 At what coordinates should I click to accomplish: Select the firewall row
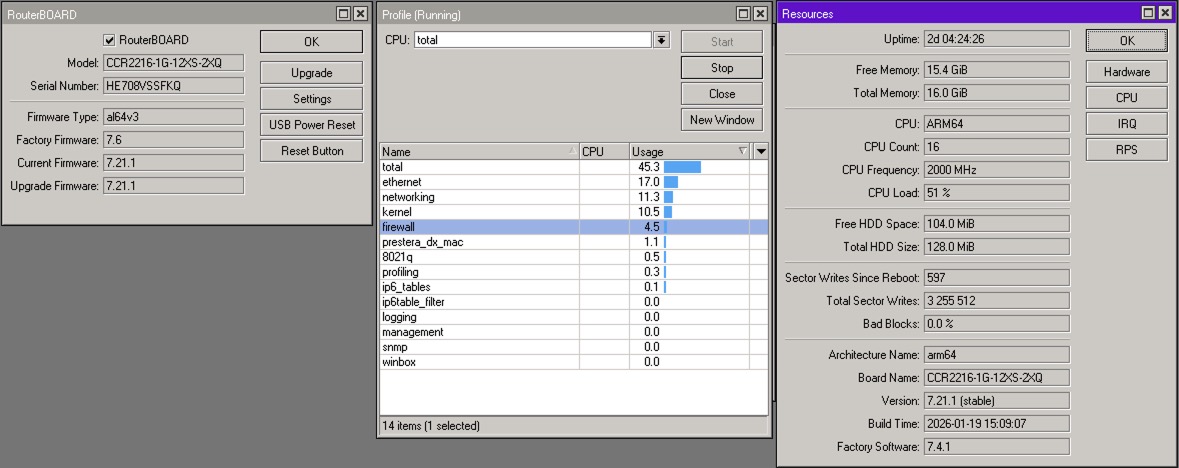pyautogui.click(x=574, y=227)
